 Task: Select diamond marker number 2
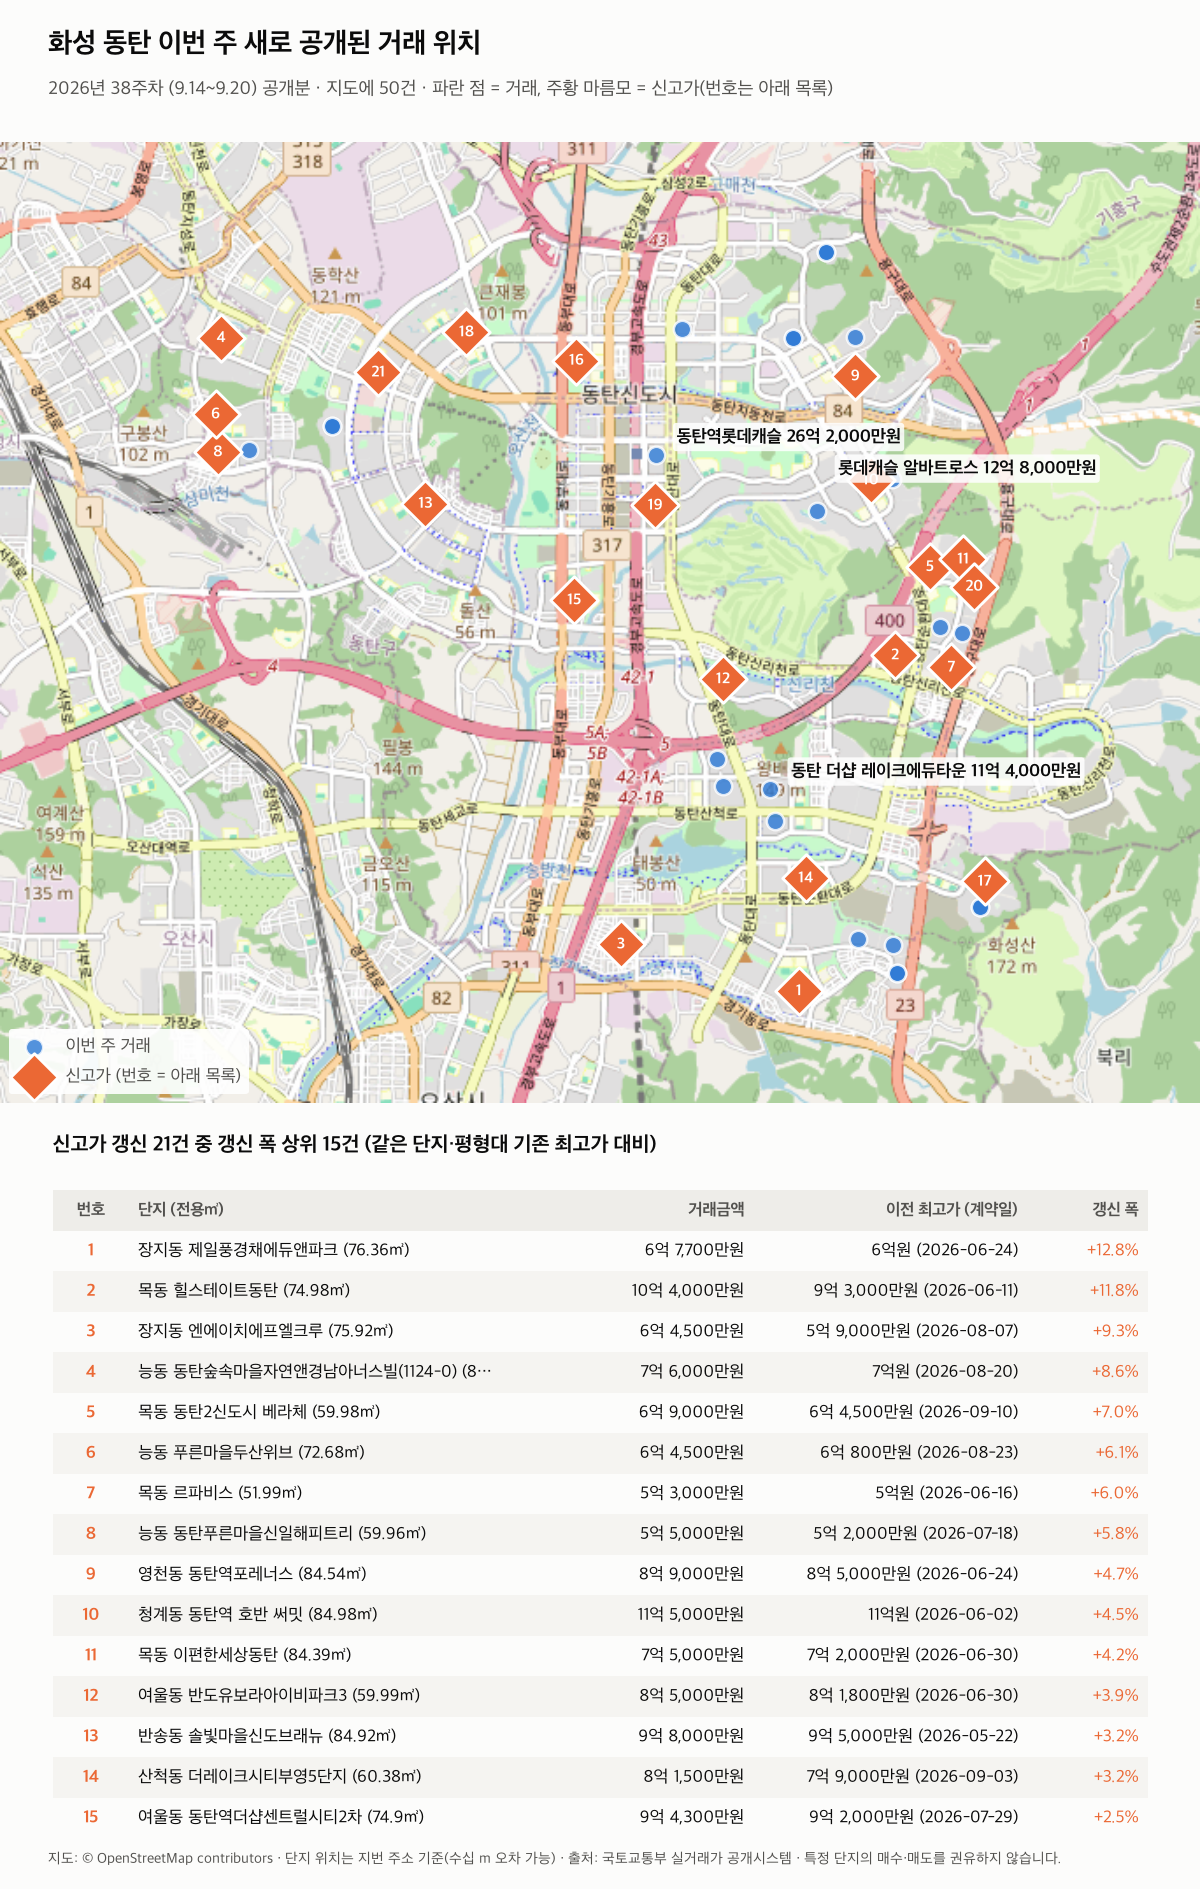coord(895,655)
